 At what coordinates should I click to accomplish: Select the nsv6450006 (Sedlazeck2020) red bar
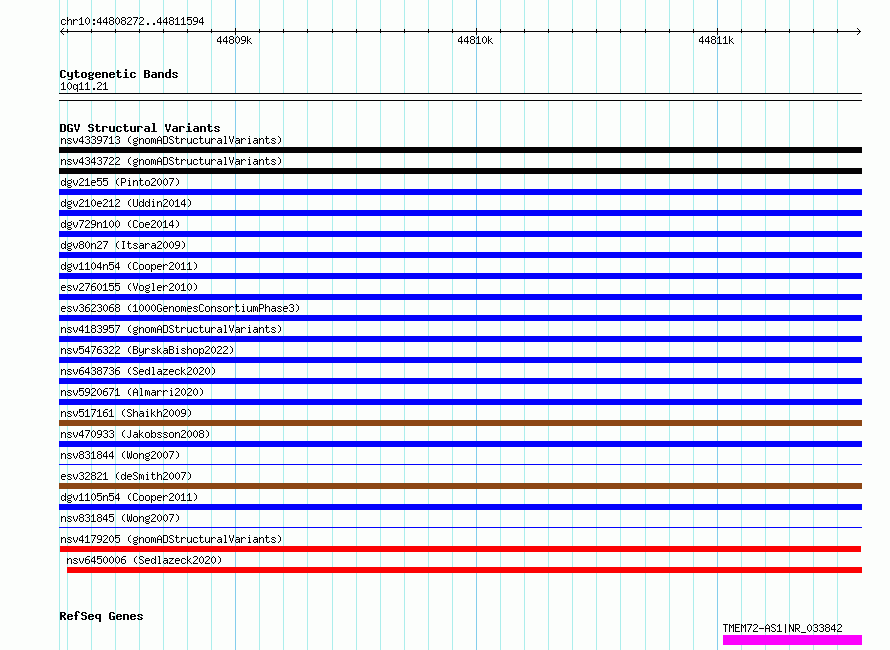coord(464,570)
